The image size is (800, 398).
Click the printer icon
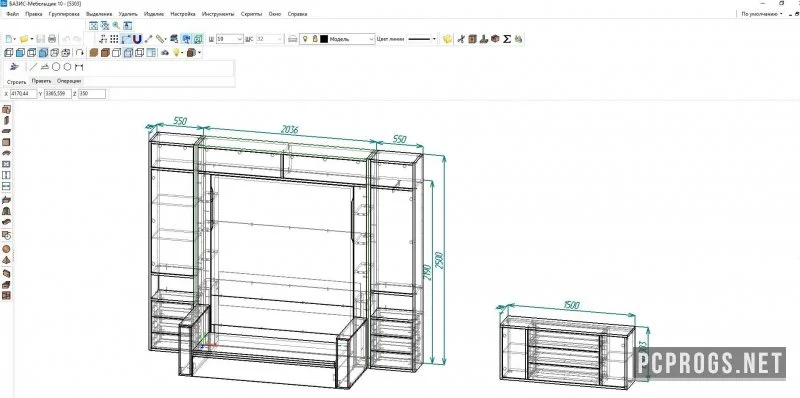(x=52, y=39)
